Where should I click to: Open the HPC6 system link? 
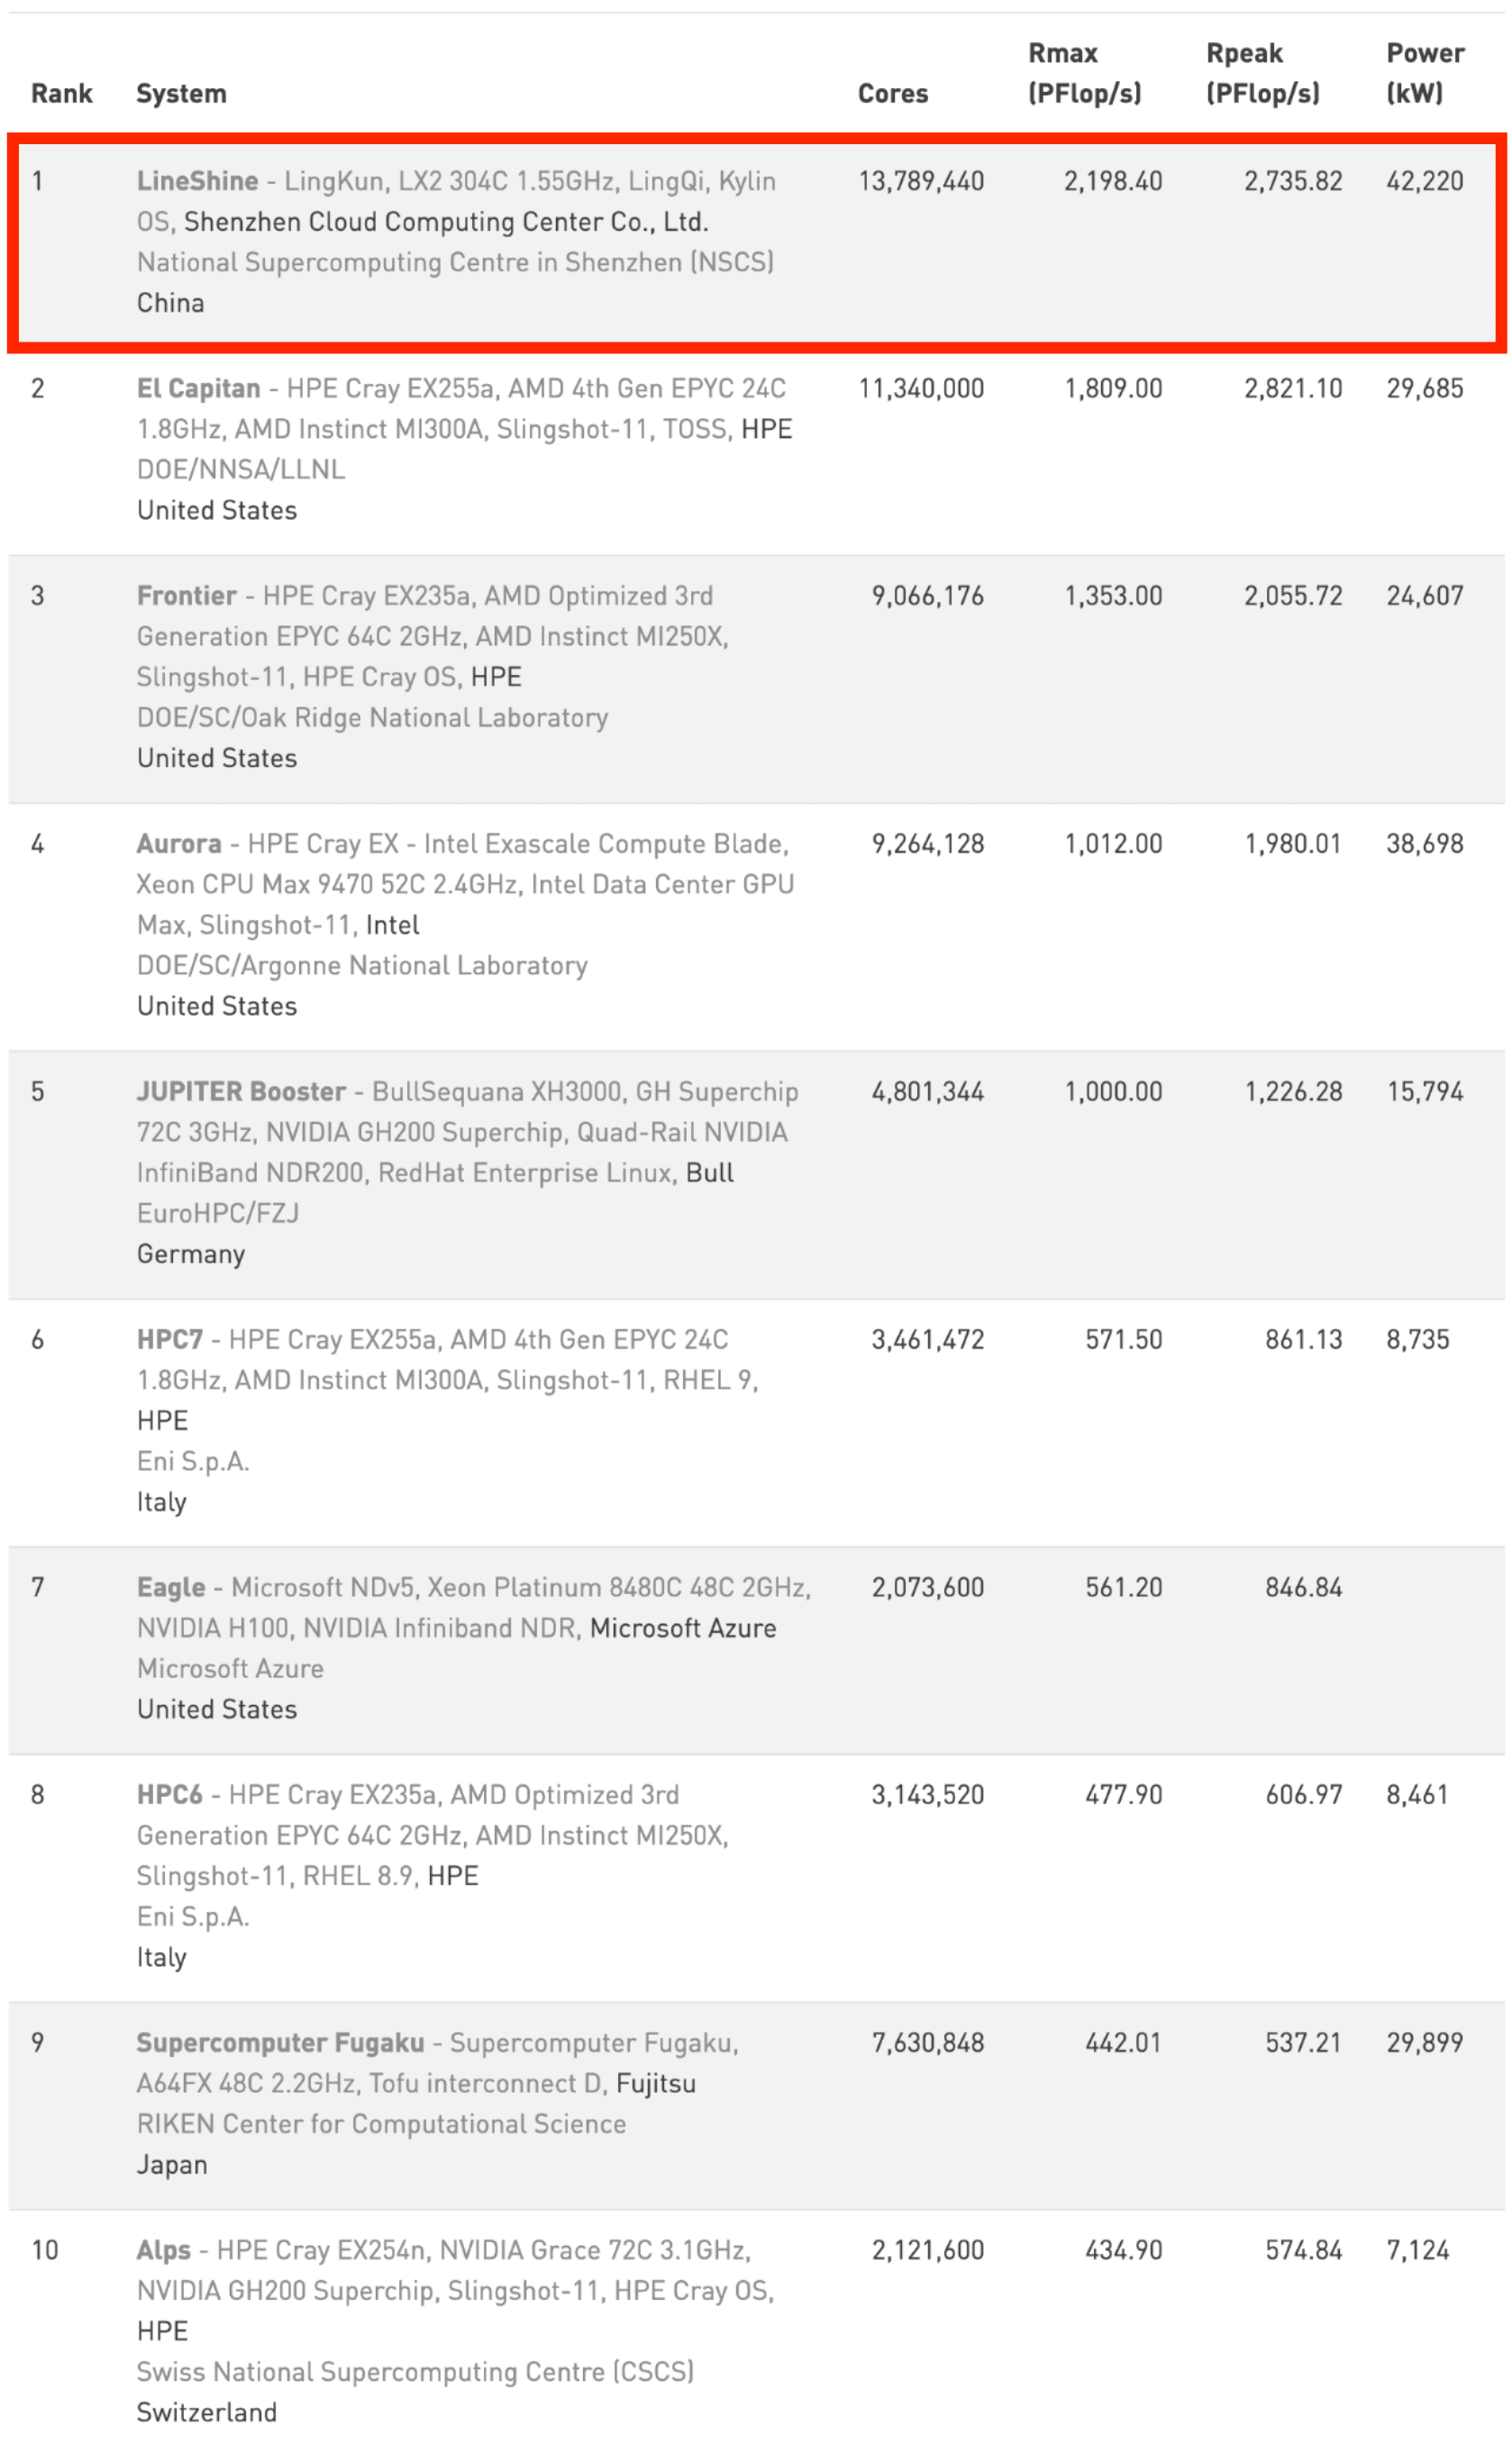pos(169,1795)
